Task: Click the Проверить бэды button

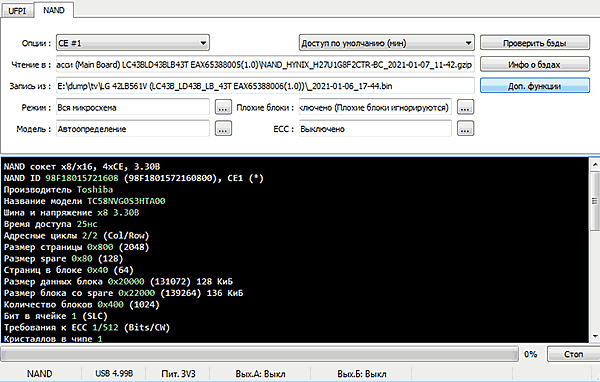Action: pos(535,43)
